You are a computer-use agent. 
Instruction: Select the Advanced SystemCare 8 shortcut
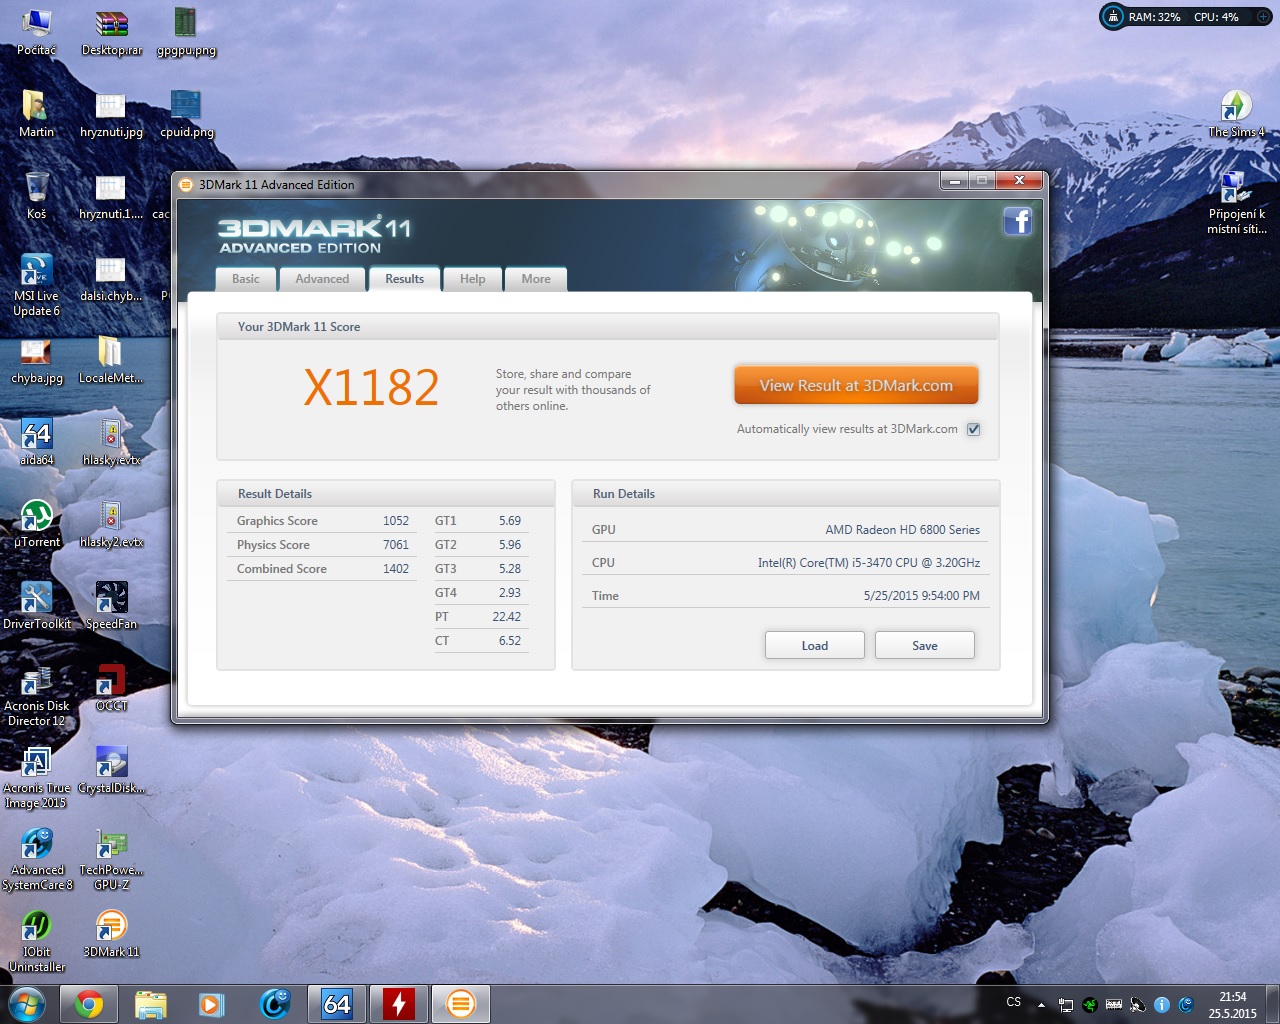[x=37, y=860]
